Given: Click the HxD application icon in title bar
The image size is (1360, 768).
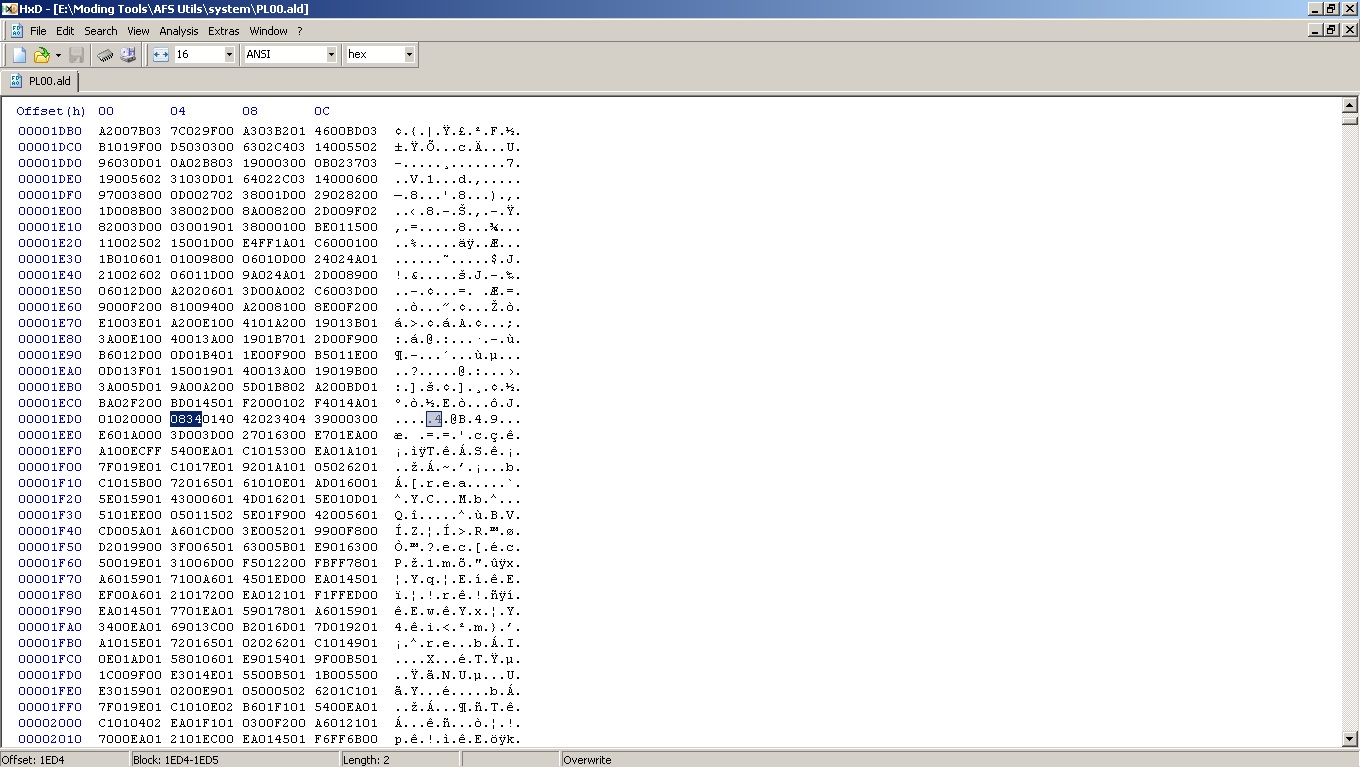Looking at the screenshot, I should (9, 9).
